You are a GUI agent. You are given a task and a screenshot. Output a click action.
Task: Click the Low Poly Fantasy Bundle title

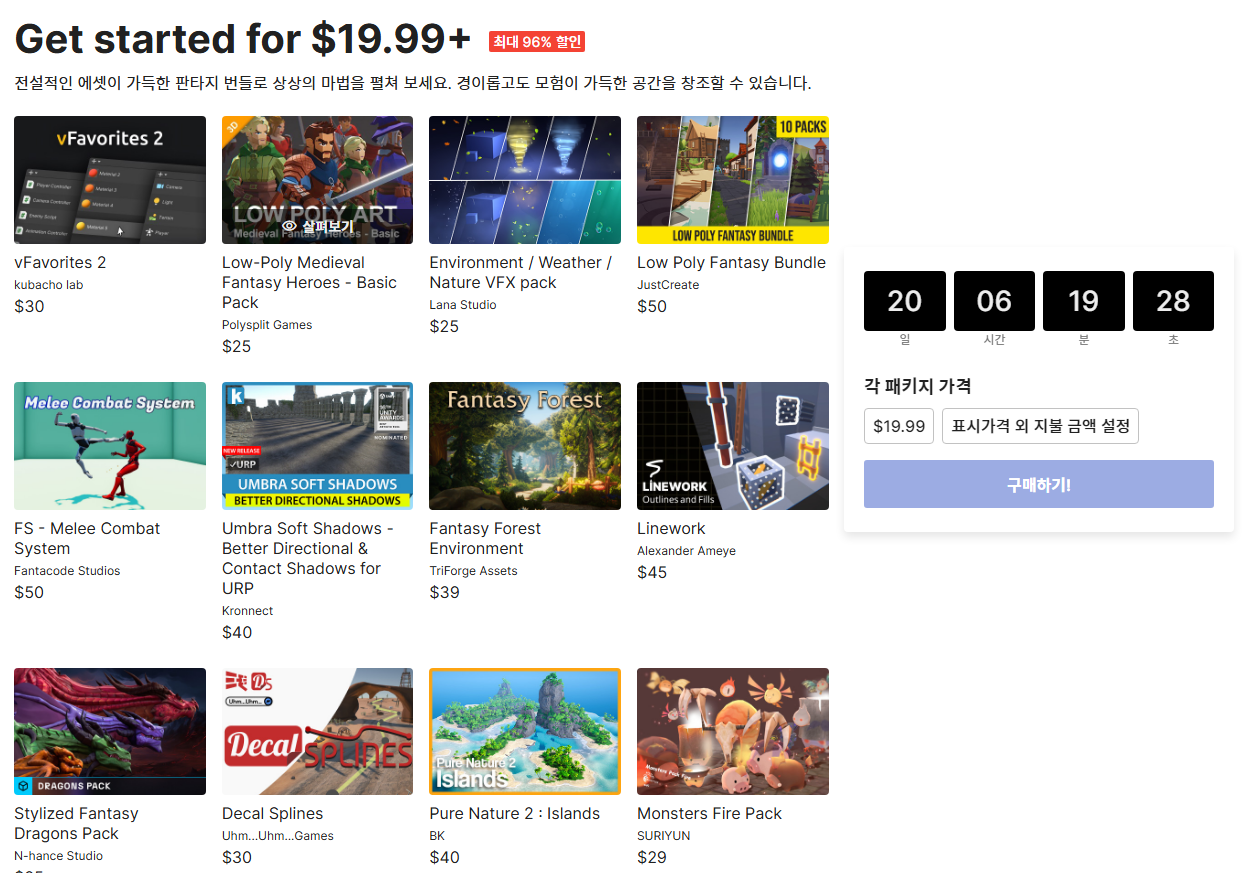pyautogui.click(x=731, y=263)
